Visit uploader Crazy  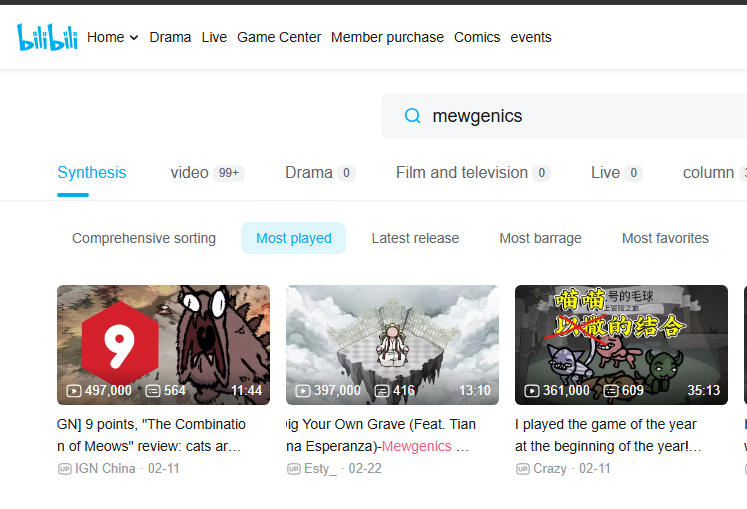[x=550, y=468]
